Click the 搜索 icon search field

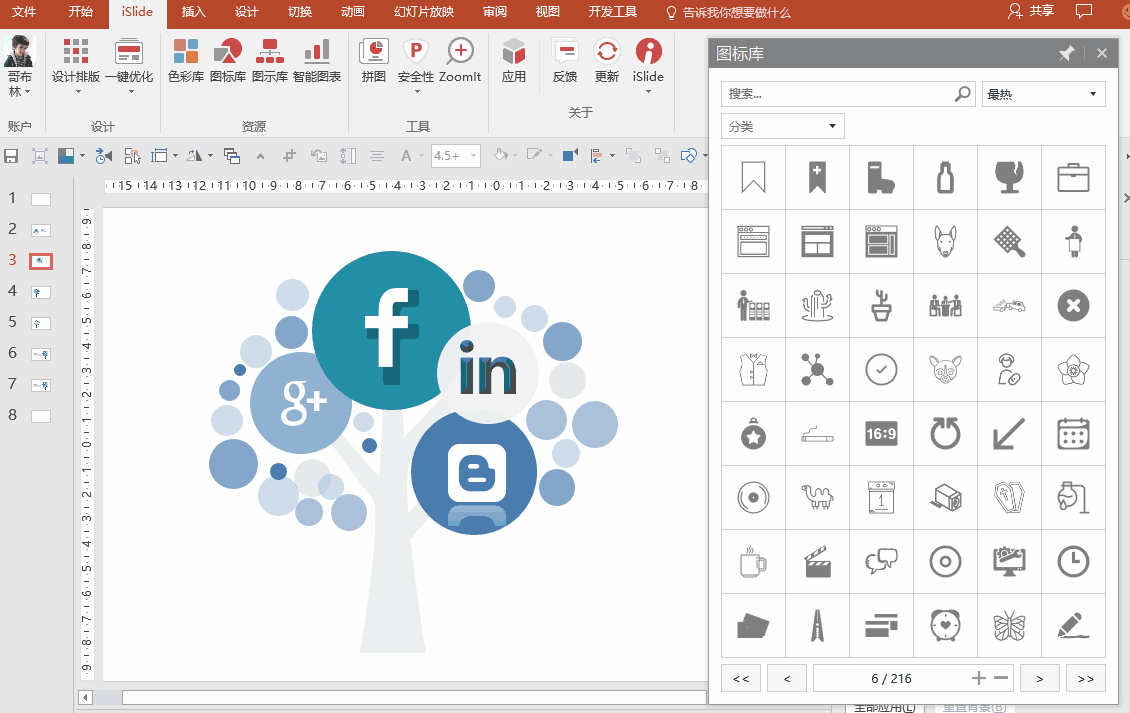(848, 94)
